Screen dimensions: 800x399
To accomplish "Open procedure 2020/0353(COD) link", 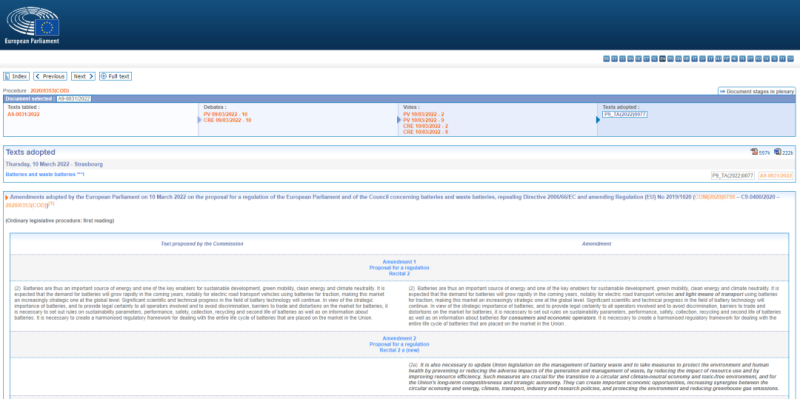I will click(x=49, y=90).
